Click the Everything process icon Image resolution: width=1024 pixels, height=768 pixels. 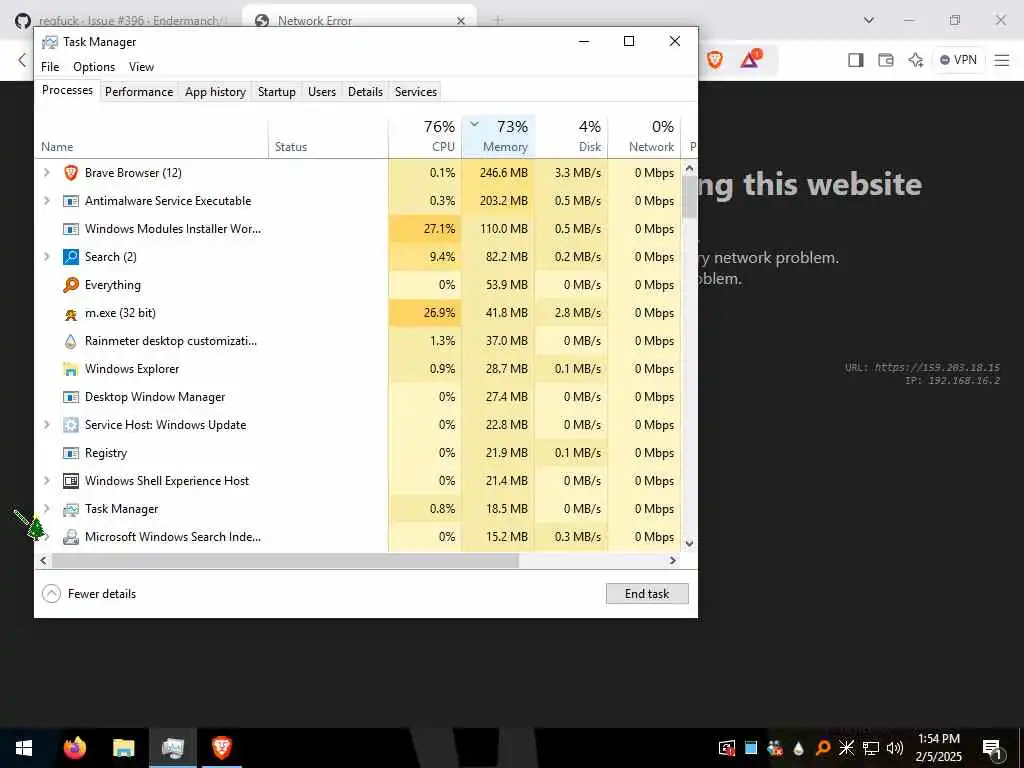[x=71, y=285]
